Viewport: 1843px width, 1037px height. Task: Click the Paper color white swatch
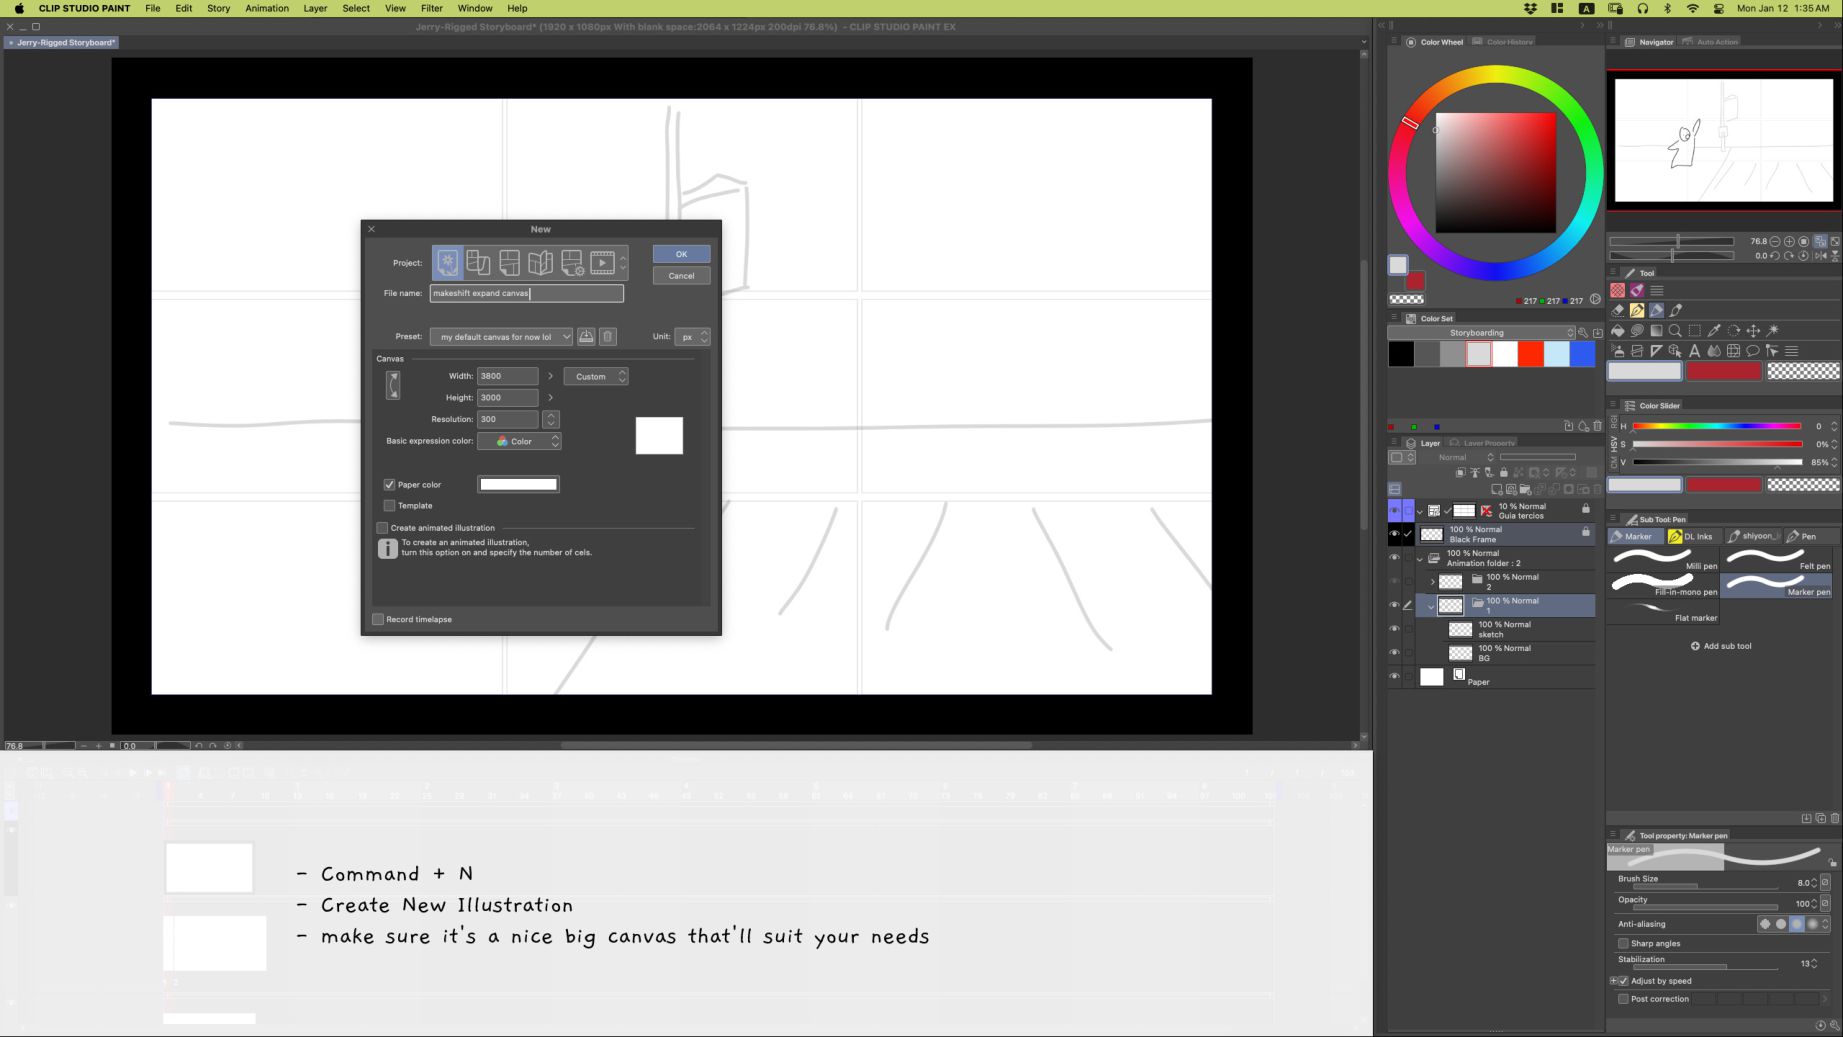[518, 485]
